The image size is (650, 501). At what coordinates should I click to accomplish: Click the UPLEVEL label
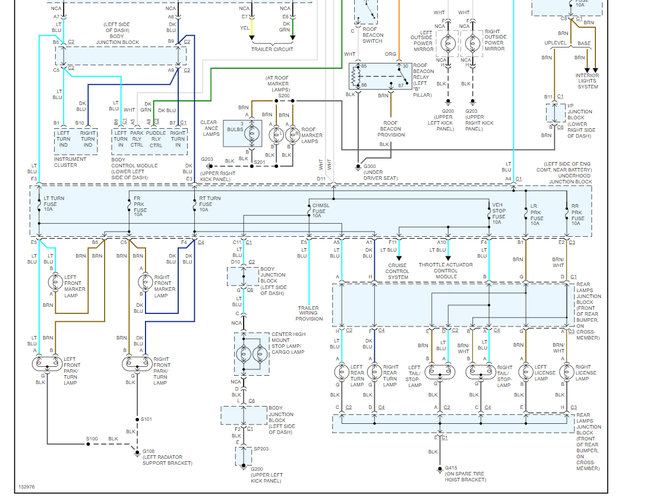coord(555,43)
